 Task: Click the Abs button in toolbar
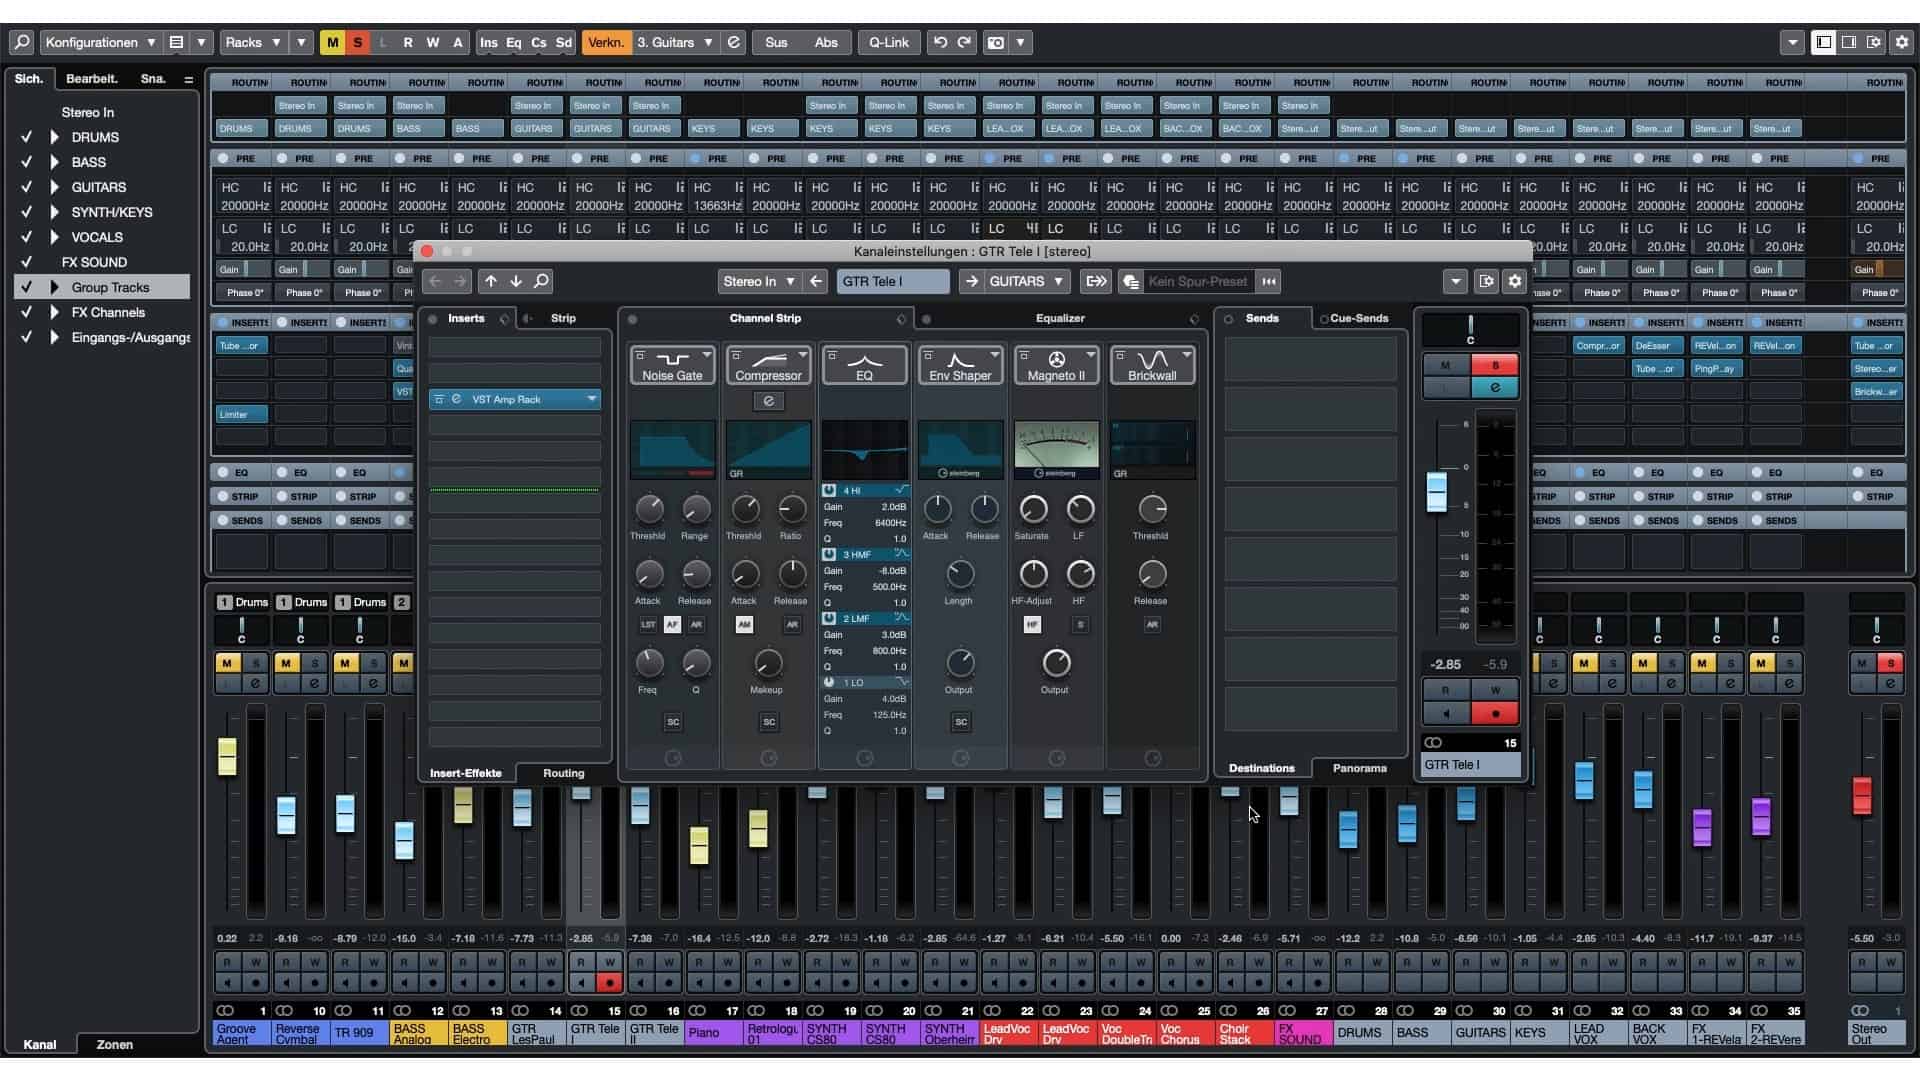coord(826,42)
